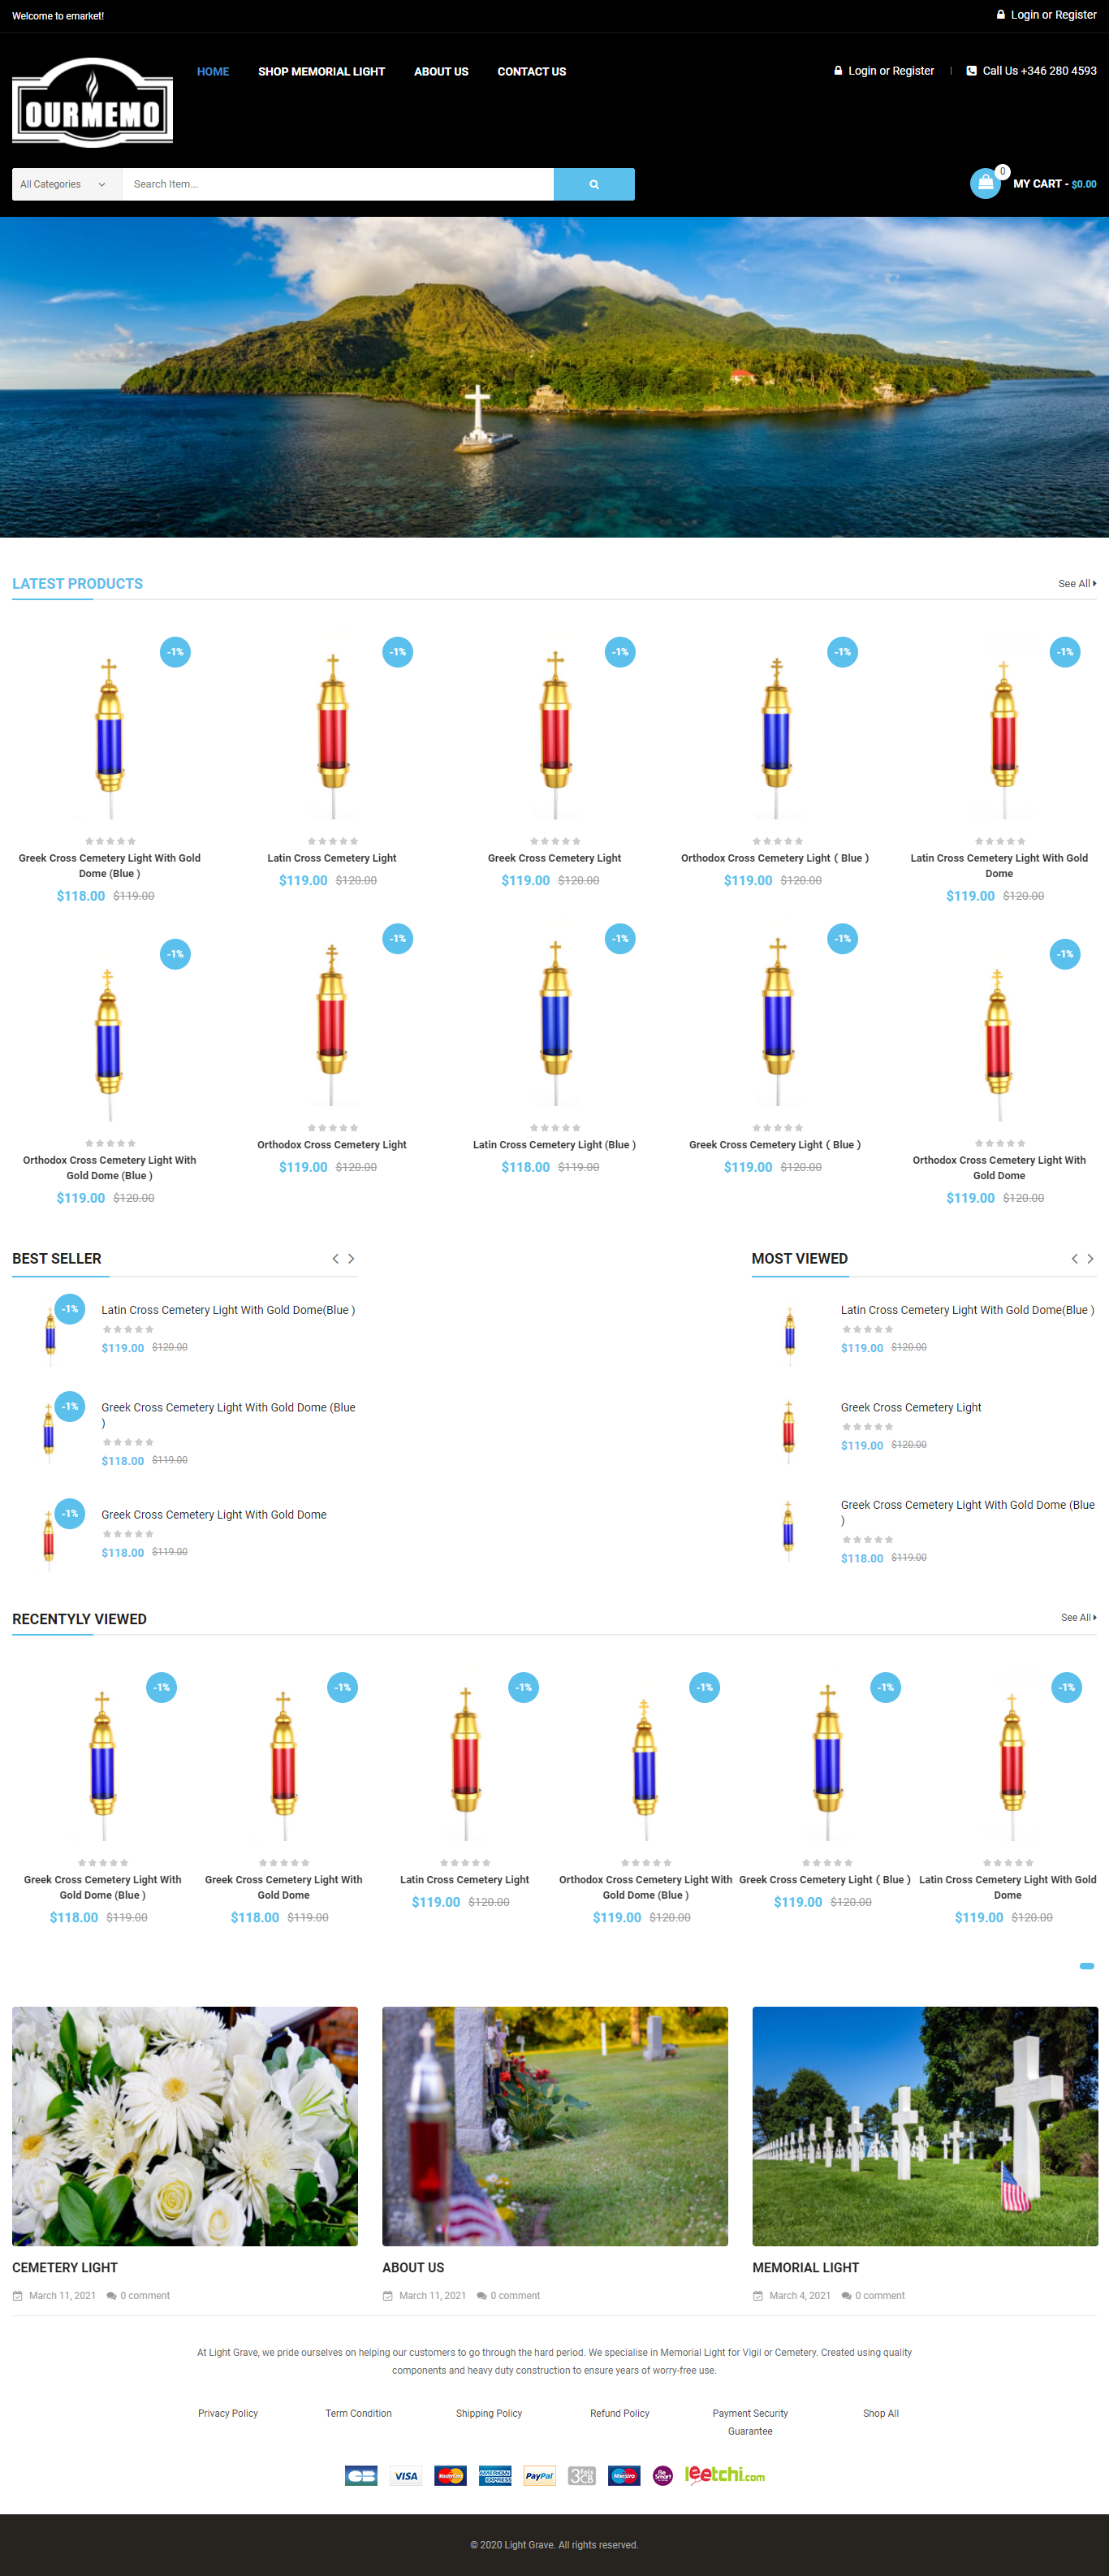The height and width of the screenshot is (2576, 1109).
Task: Click the OURMEMO logo
Action: click(x=92, y=103)
